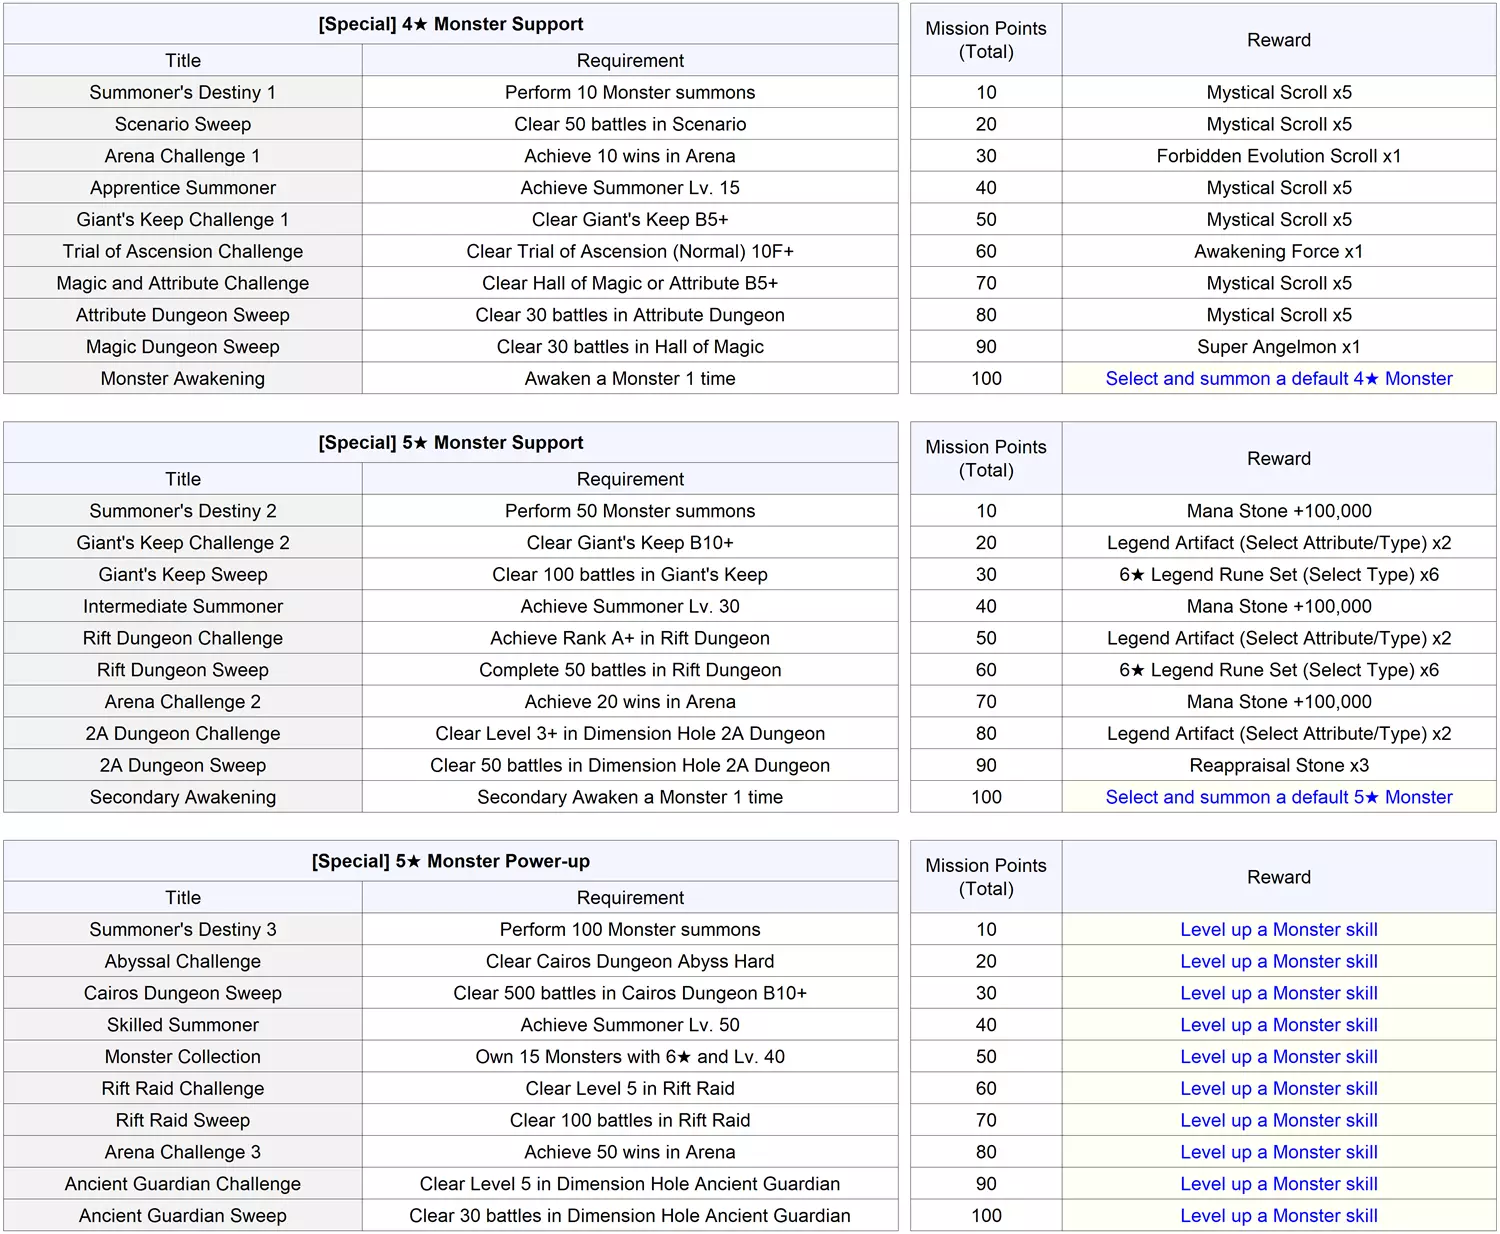Open the 'Level up a Monster skill' link beside 100 points
Screen dimensions: 1500x1234
point(1278,1216)
